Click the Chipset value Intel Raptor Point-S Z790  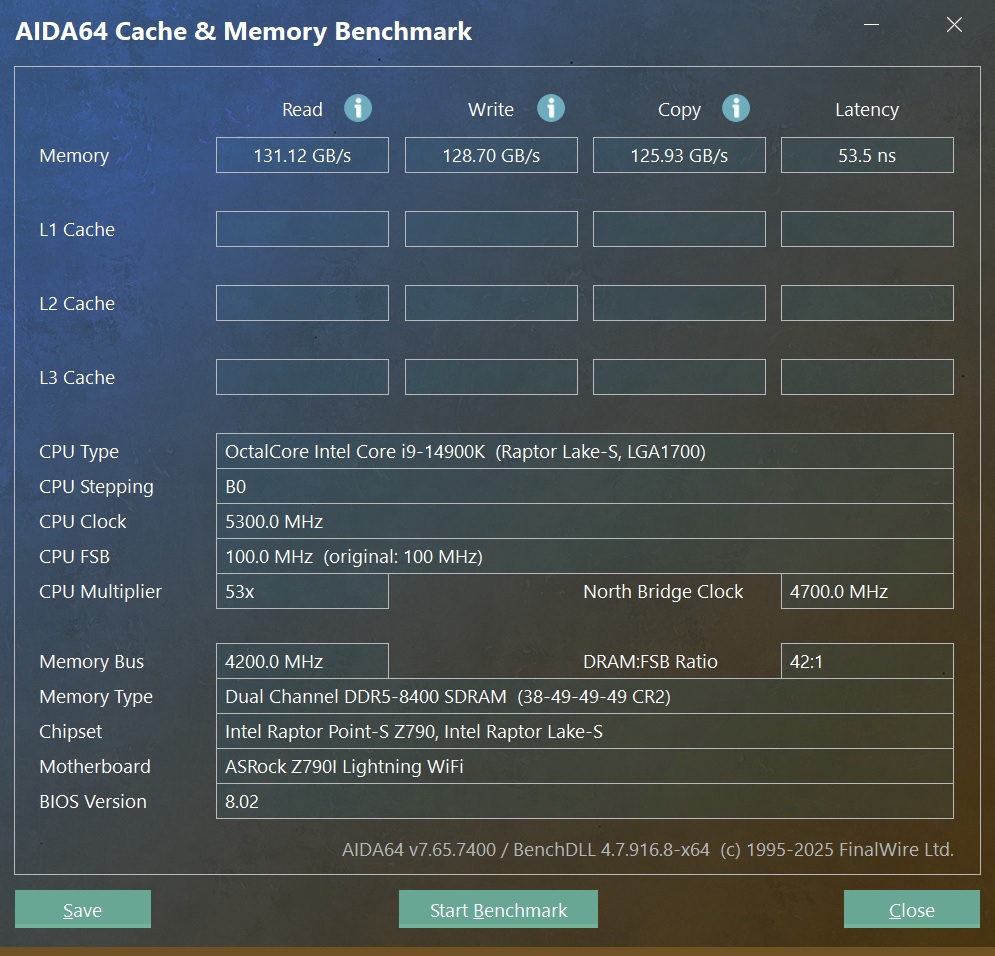click(x=584, y=731)
